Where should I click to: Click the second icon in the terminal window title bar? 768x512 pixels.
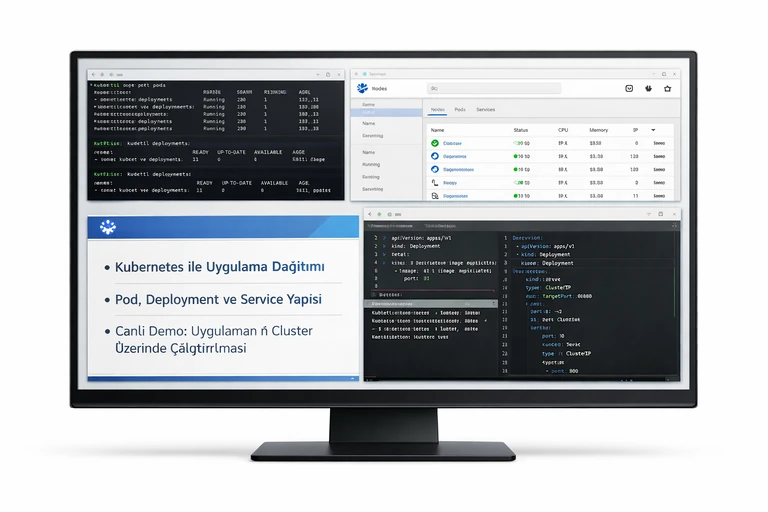point(102,74)
